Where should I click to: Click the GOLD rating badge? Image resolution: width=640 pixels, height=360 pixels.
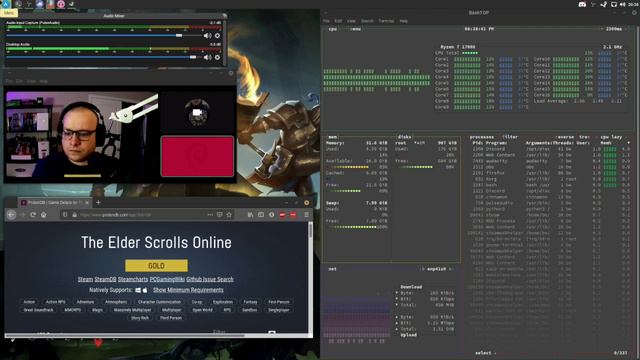(156, 266)
